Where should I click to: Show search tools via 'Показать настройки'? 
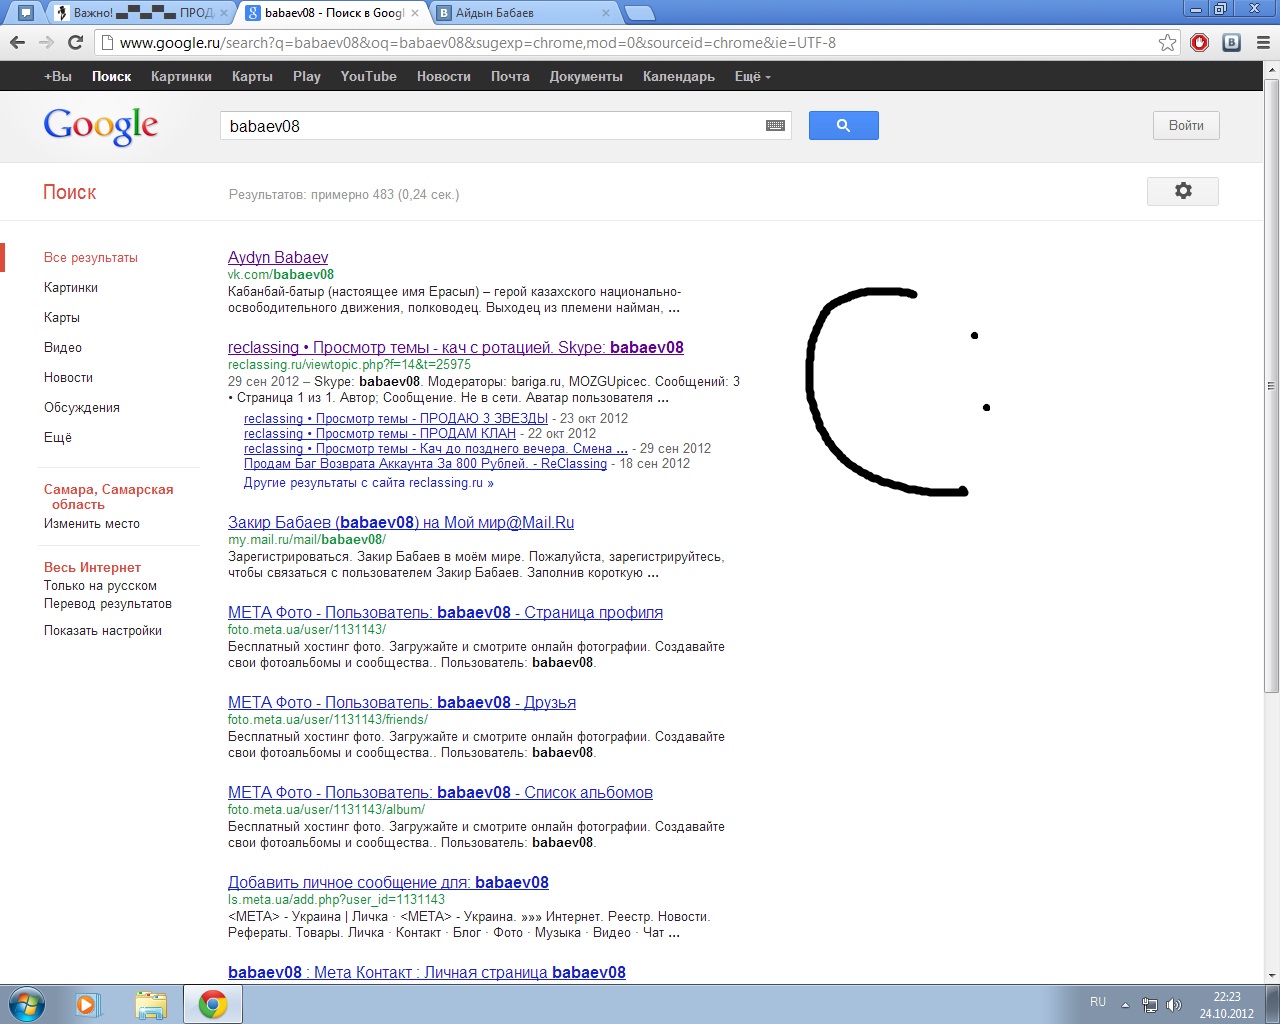coord(102,630)
